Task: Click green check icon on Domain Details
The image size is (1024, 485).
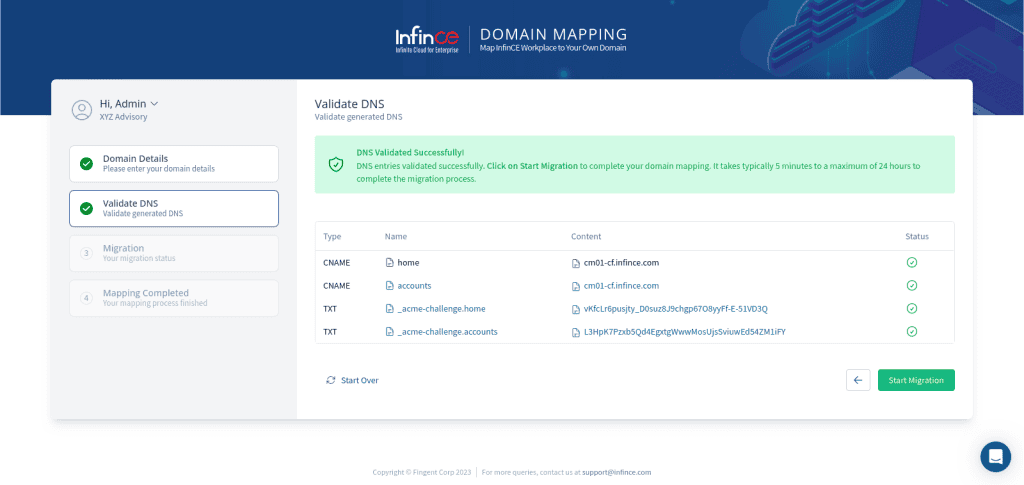Action: 86,164
